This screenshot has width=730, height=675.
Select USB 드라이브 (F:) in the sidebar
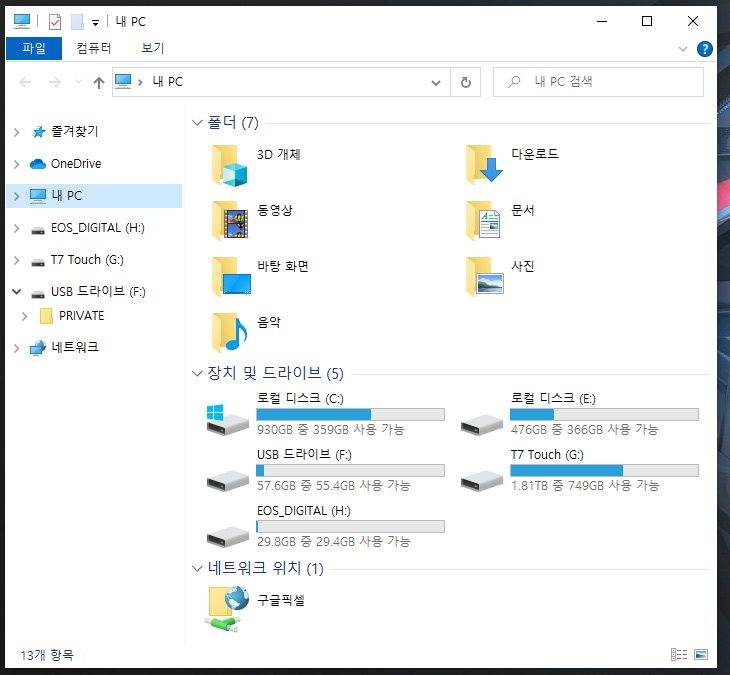pyautogui.click(x=98, y=291)
